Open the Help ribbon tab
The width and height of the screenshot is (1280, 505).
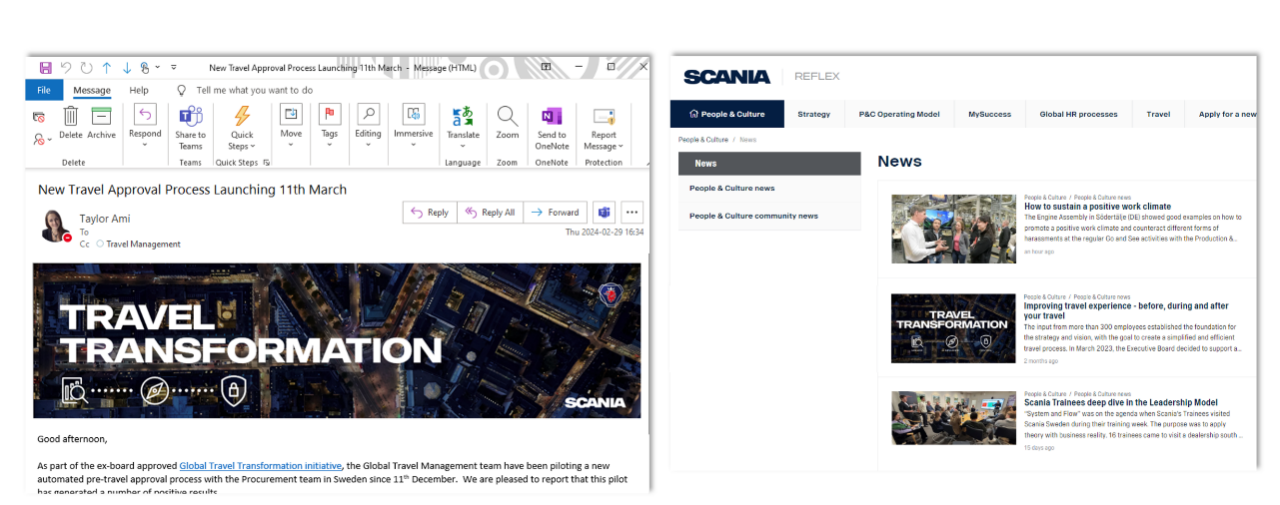click(x=139, y=90)
